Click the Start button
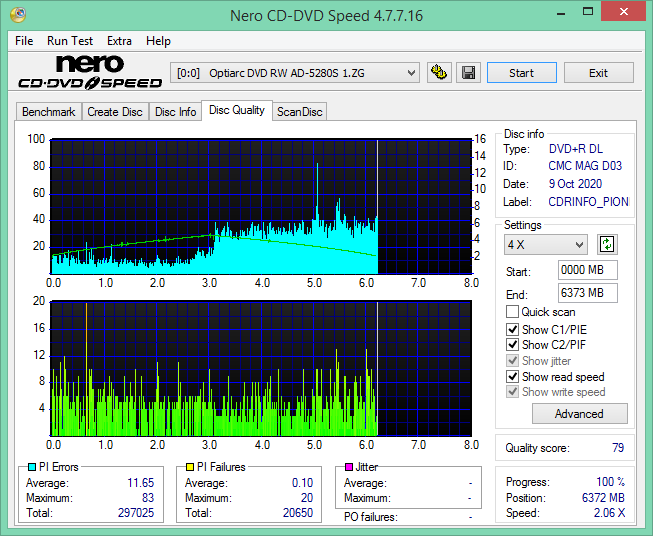The width and height of the screenshot is (653, 536). [x=522, y=73]
